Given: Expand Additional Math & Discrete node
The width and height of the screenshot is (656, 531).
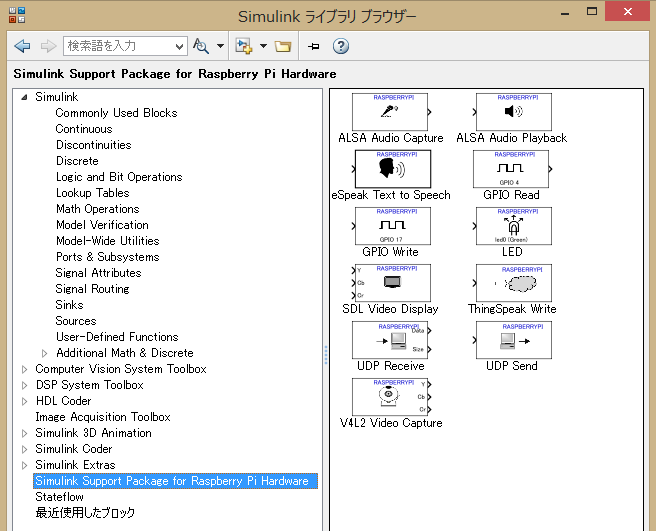Looking at the screenshot, I should (x=45, y=353).
